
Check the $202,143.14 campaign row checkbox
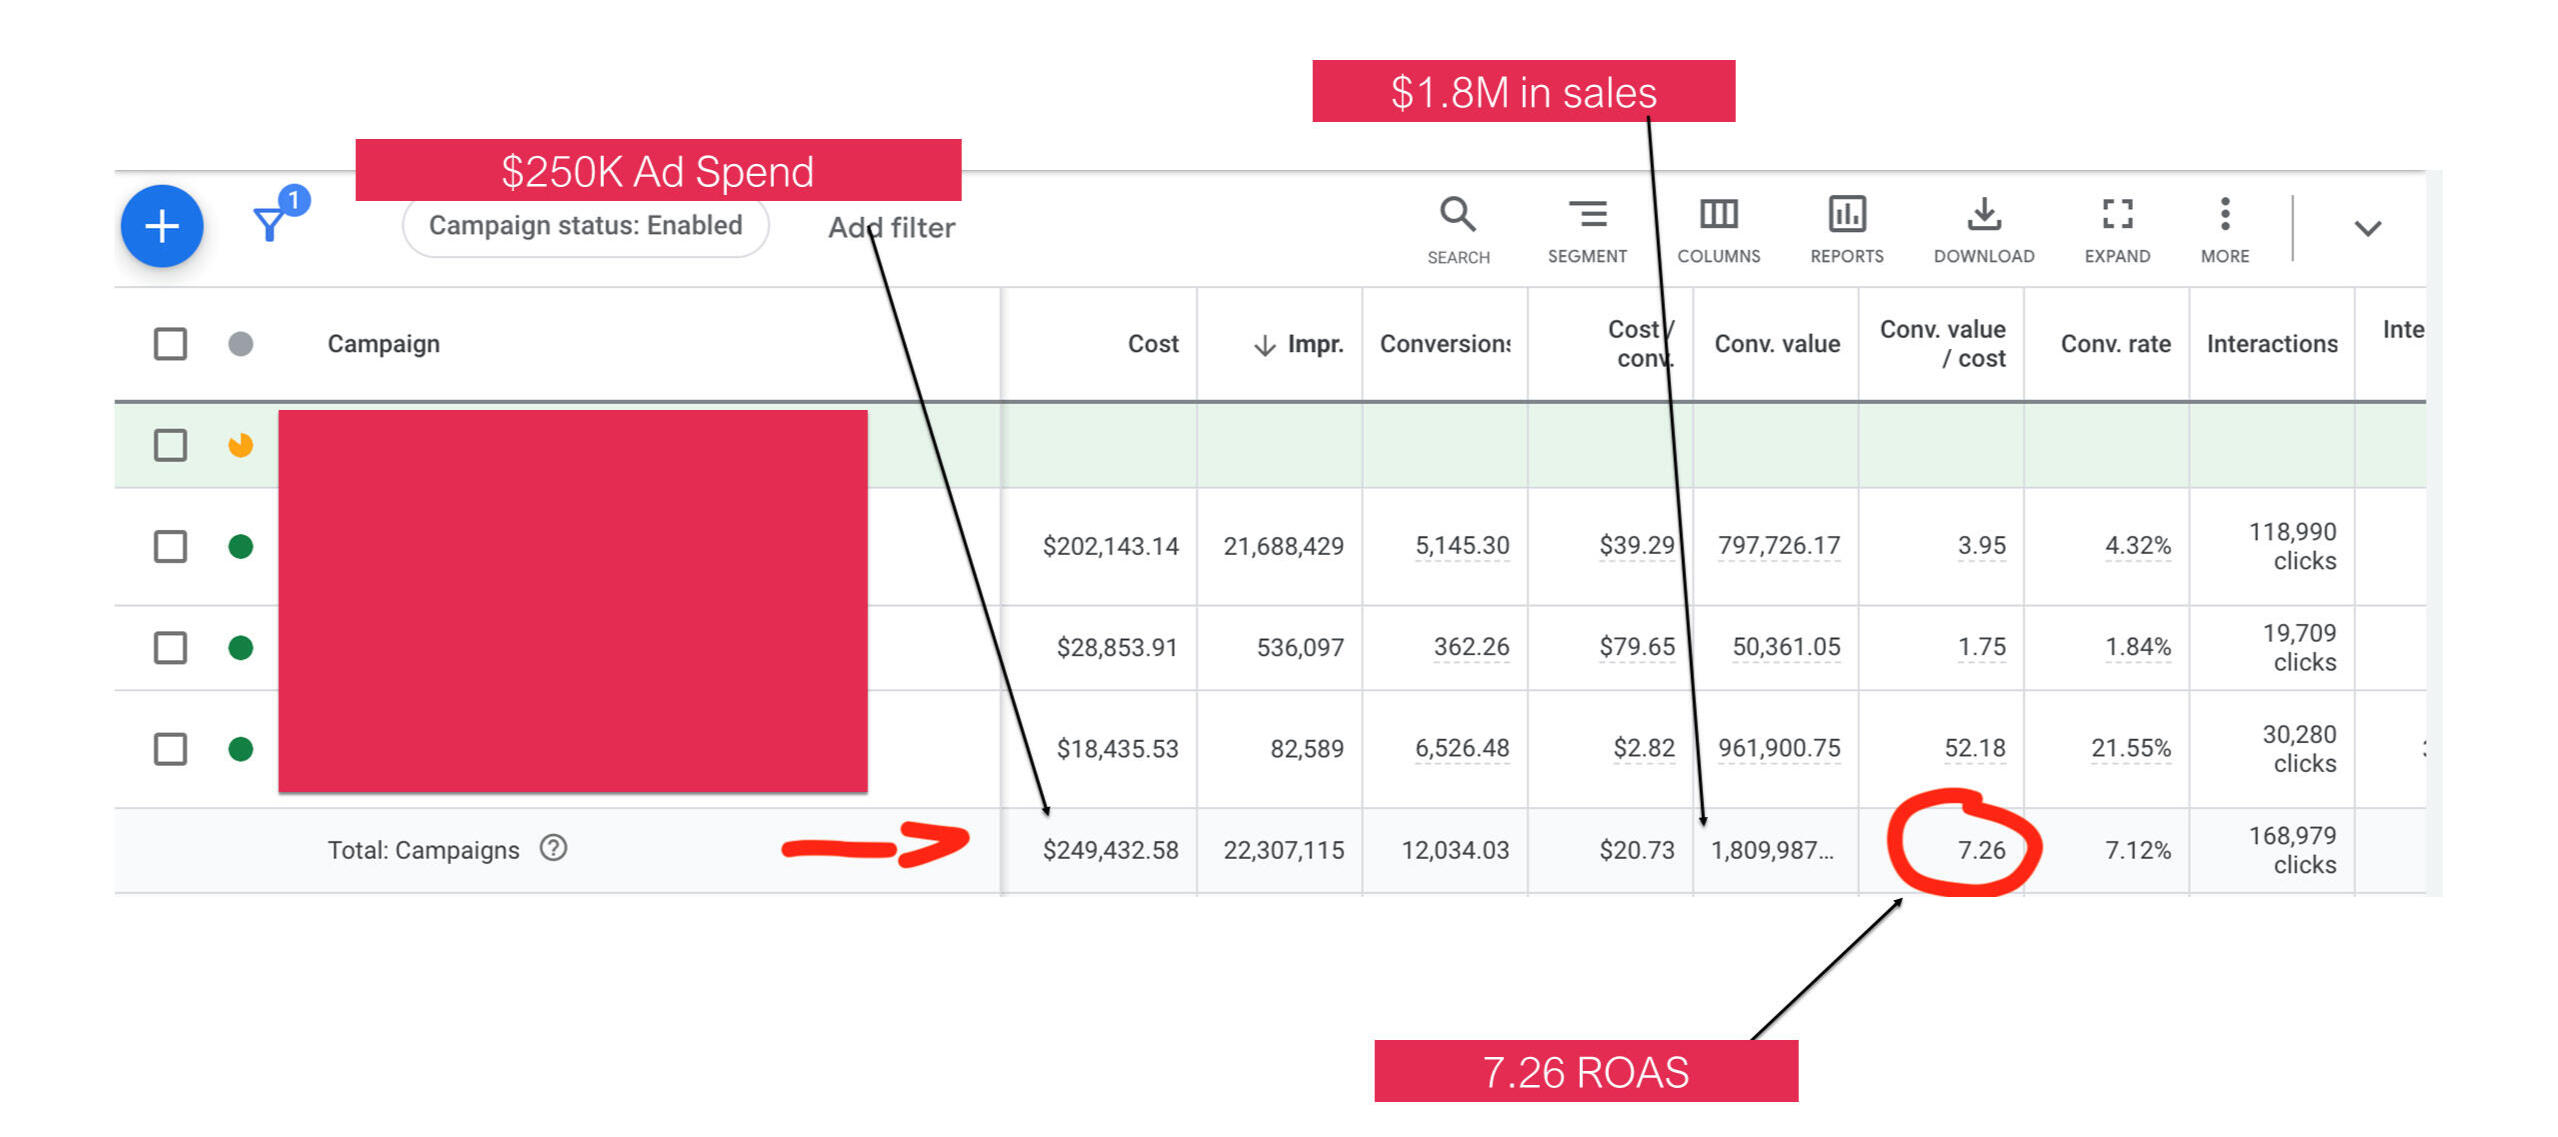coord(170,546)
